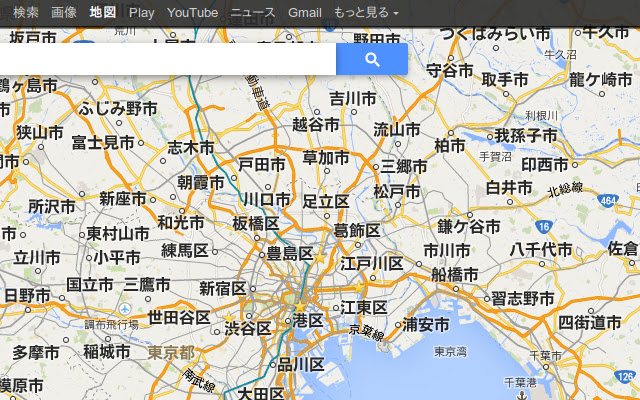This screenshot has height=400, width=640.
Task: Open the もっと見る dropdown menu
Action: [x=366, y=13]
